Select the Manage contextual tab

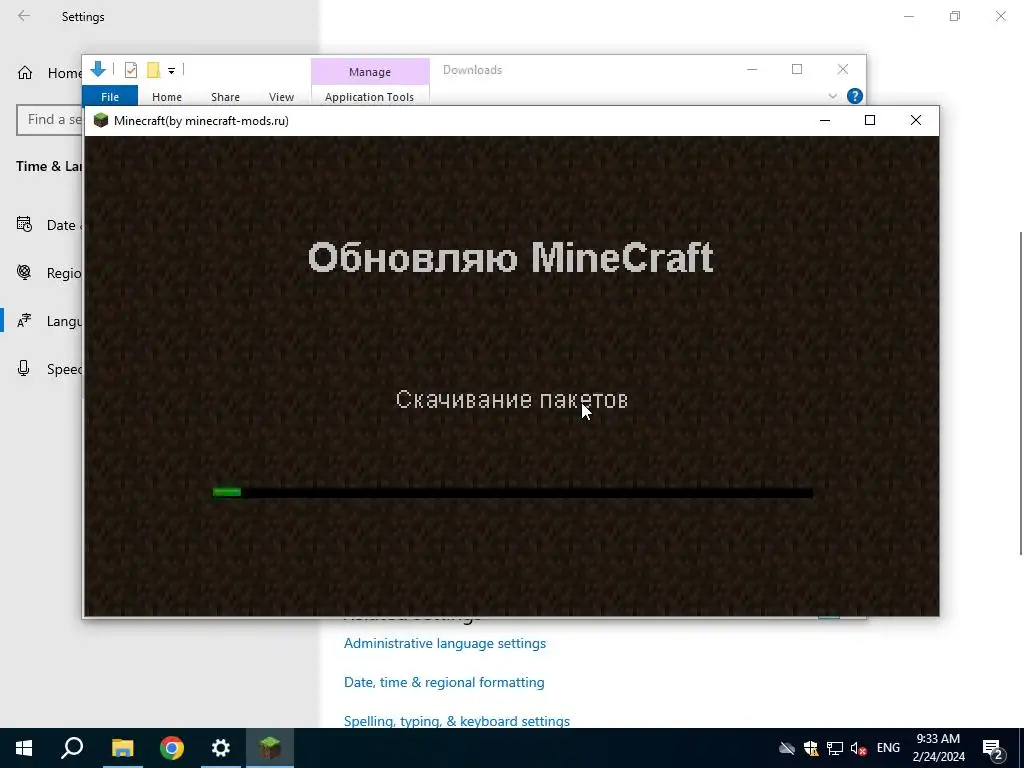pos(370,72)
